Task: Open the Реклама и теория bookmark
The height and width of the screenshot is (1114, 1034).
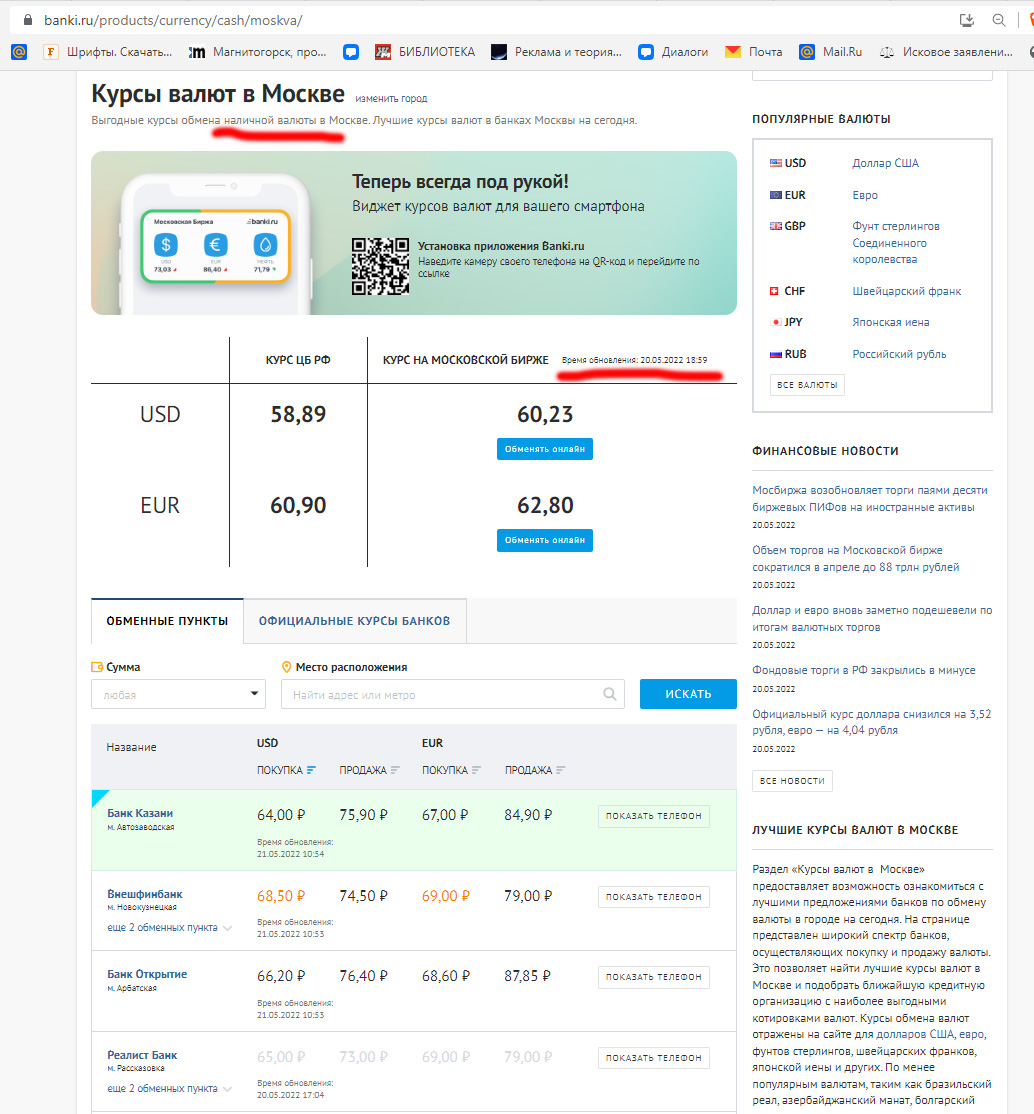Action: tap(556, 52)
